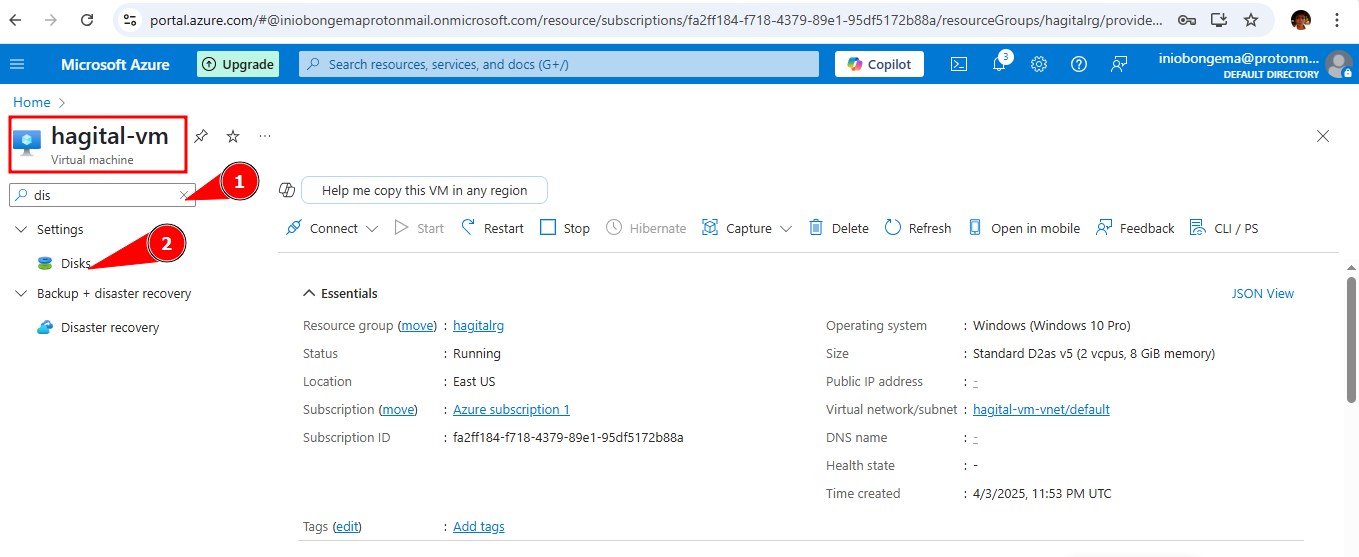Open the more options ellipsis beside hagital-vm
The height and width of the screenshot is (557, 1359).
(x=265, y=136)
